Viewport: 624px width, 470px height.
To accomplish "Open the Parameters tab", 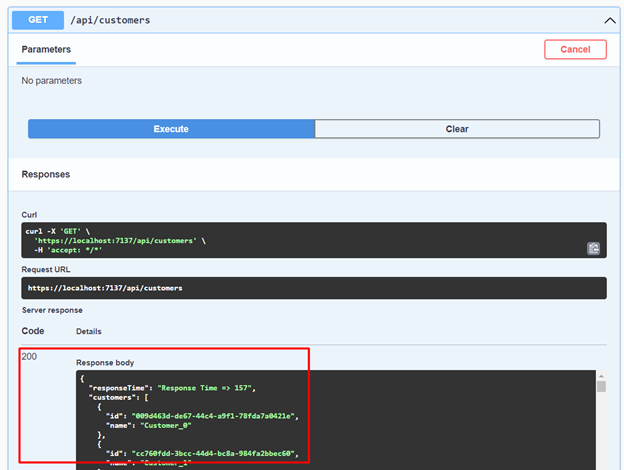I will tap(46, 49).
